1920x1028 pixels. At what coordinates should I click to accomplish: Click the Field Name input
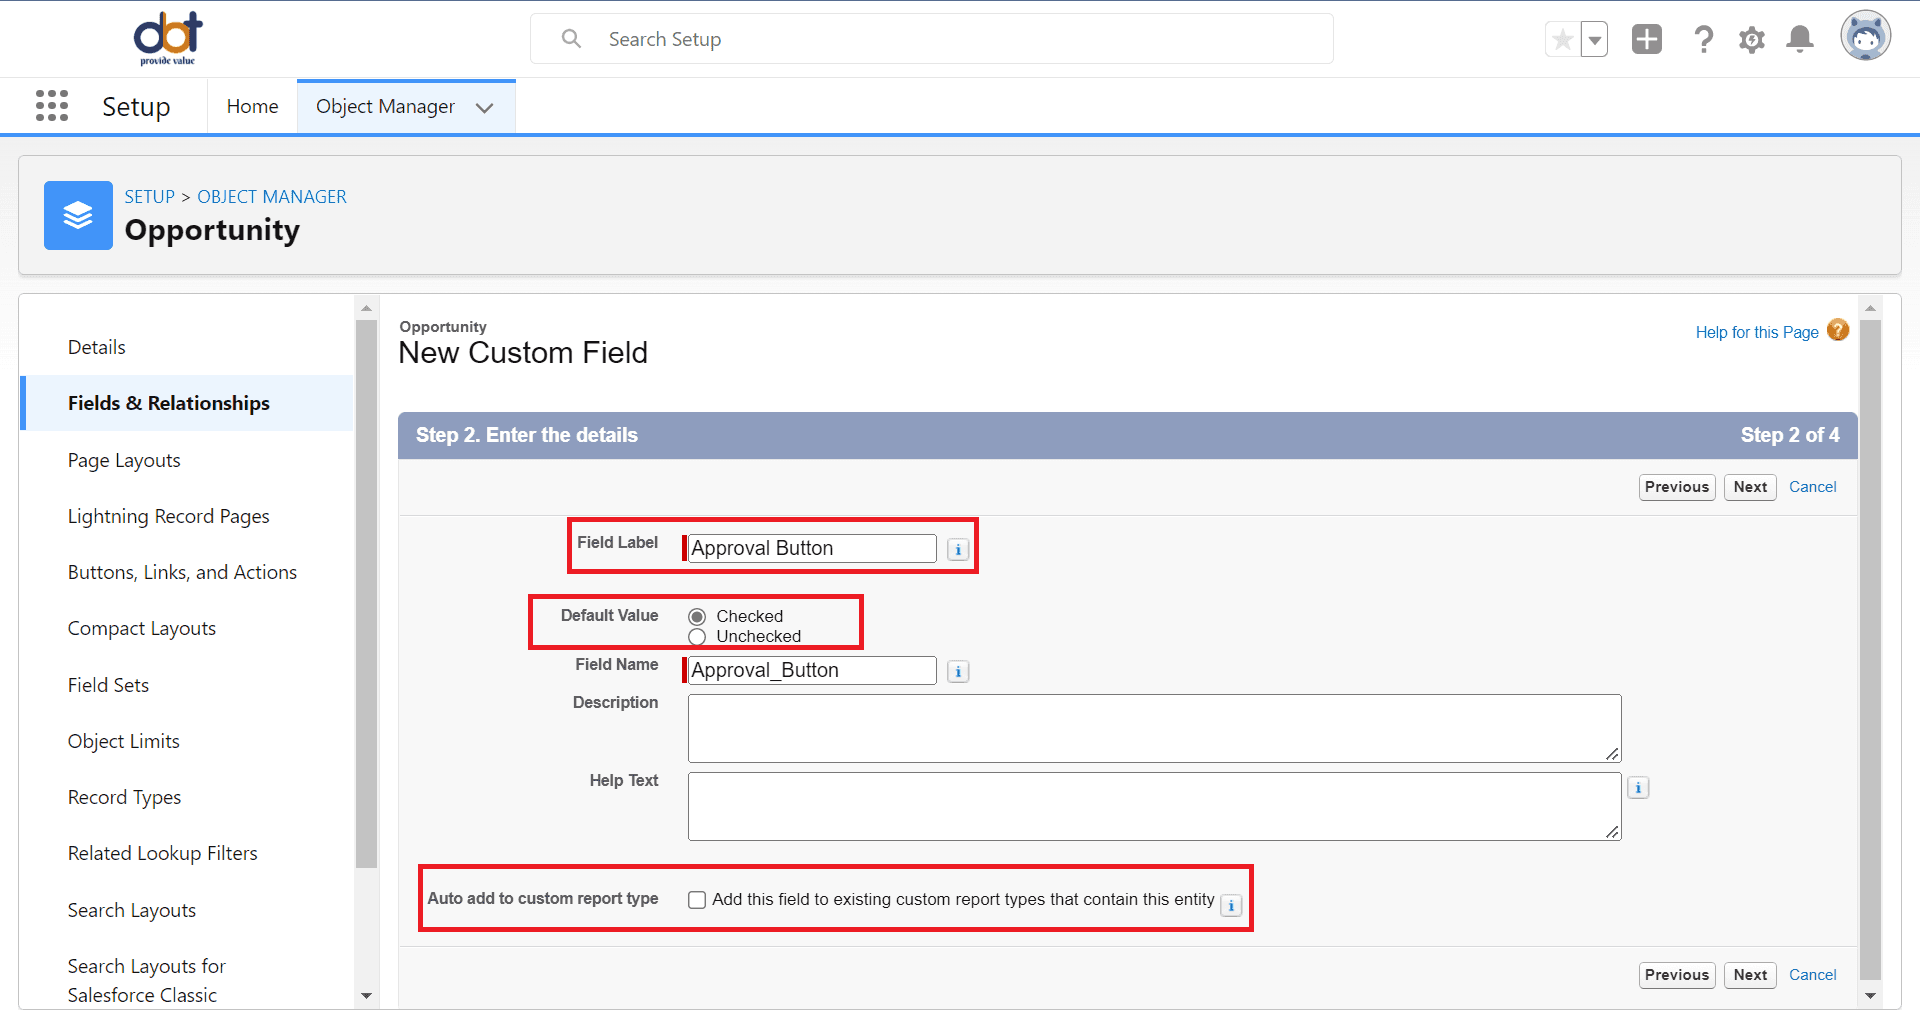812,670
